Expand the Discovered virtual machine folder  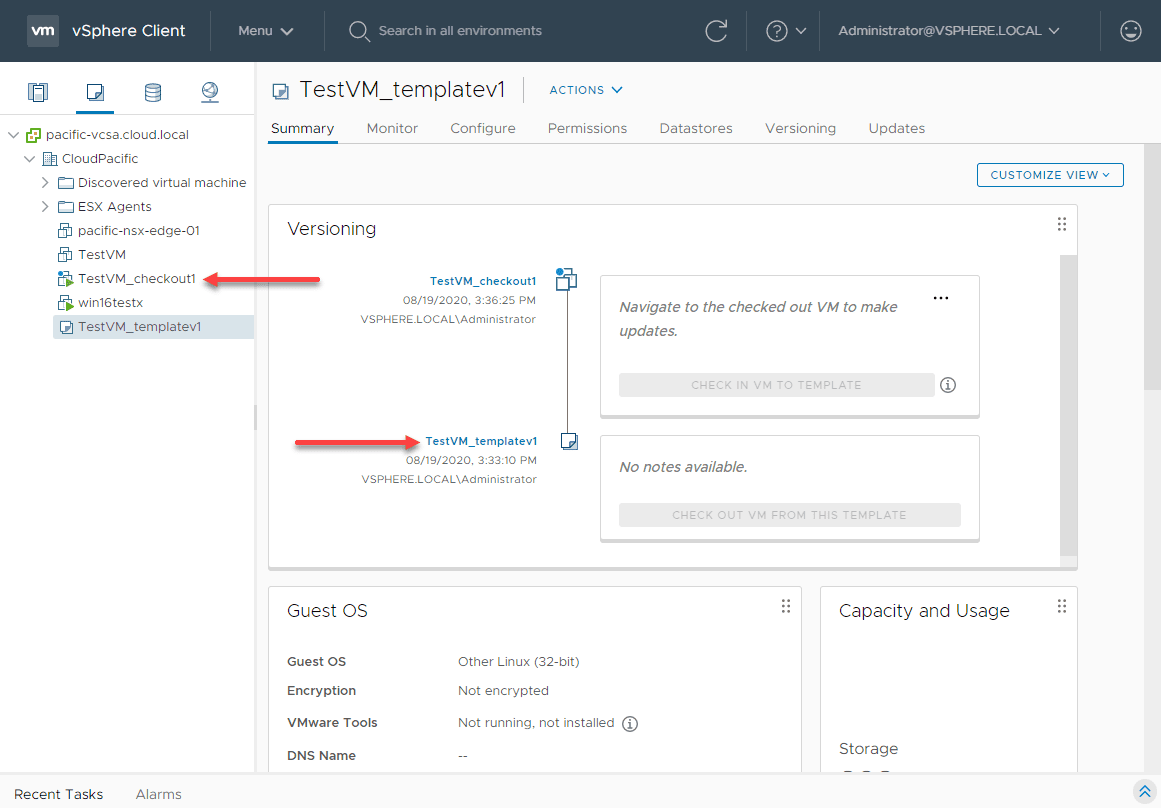[45, 182]
